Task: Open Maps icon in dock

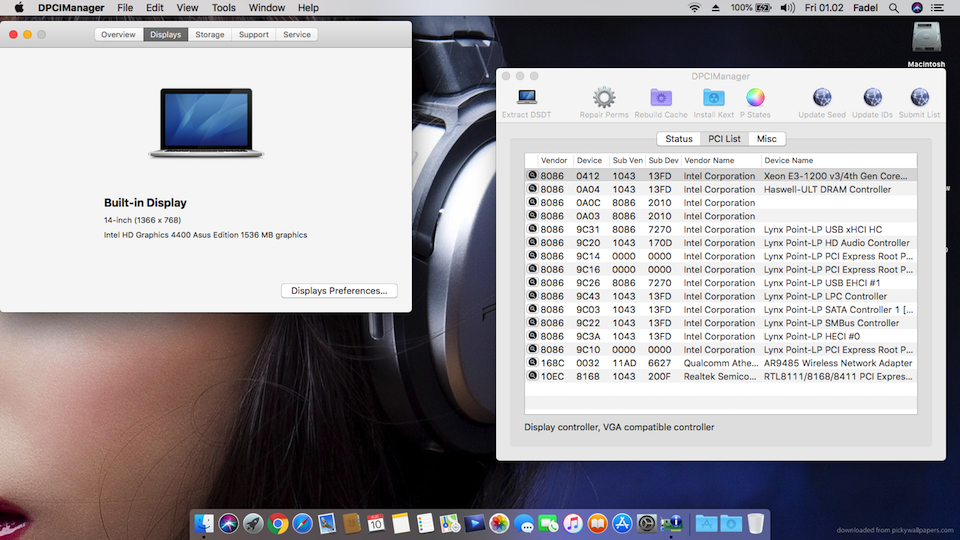Action: coord(449,523)
